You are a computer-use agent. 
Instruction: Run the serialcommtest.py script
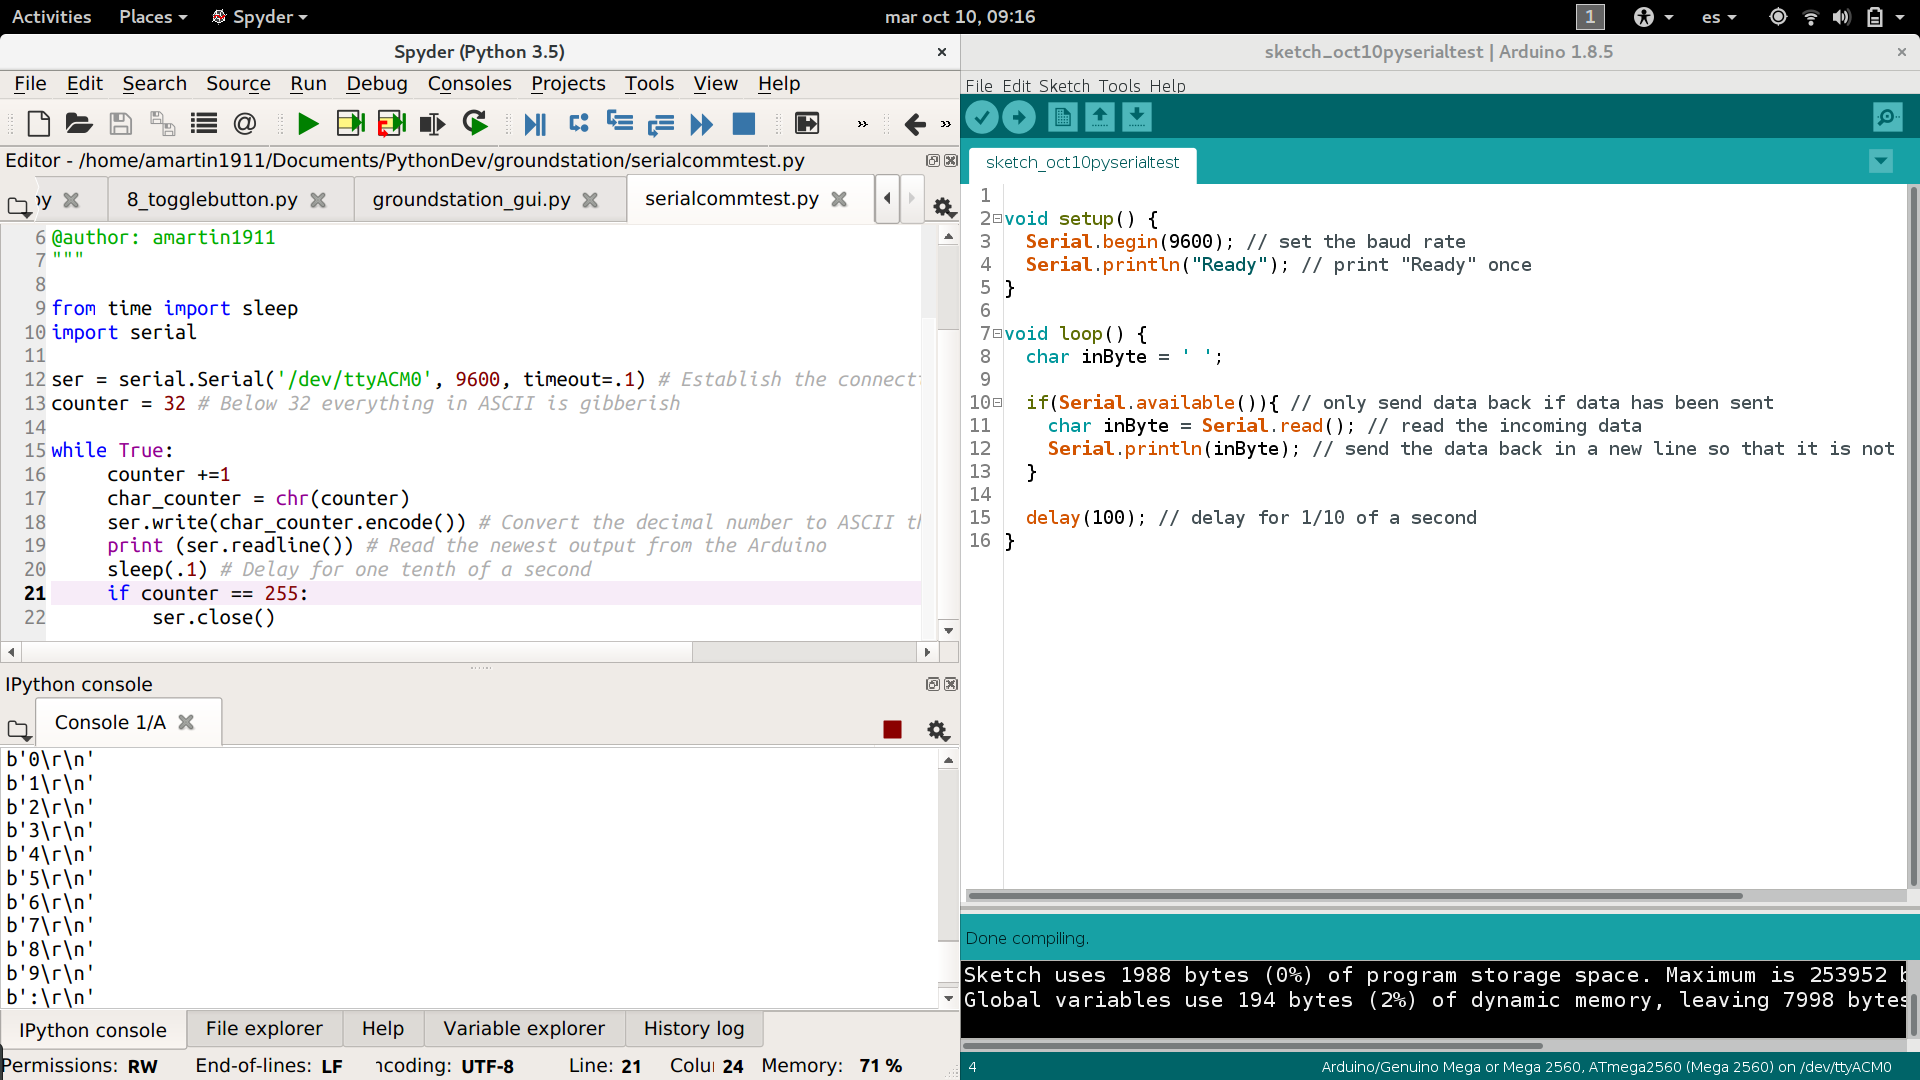(307, 123)
